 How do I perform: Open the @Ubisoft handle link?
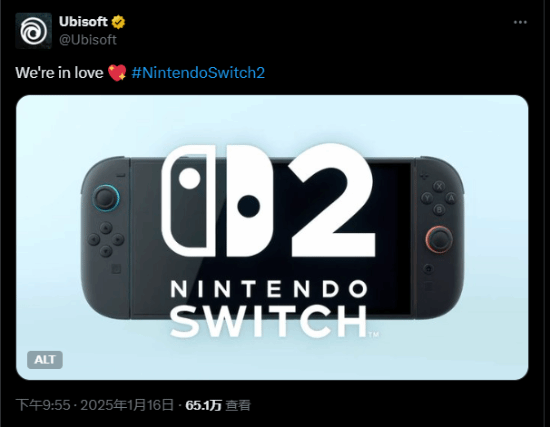88,40
